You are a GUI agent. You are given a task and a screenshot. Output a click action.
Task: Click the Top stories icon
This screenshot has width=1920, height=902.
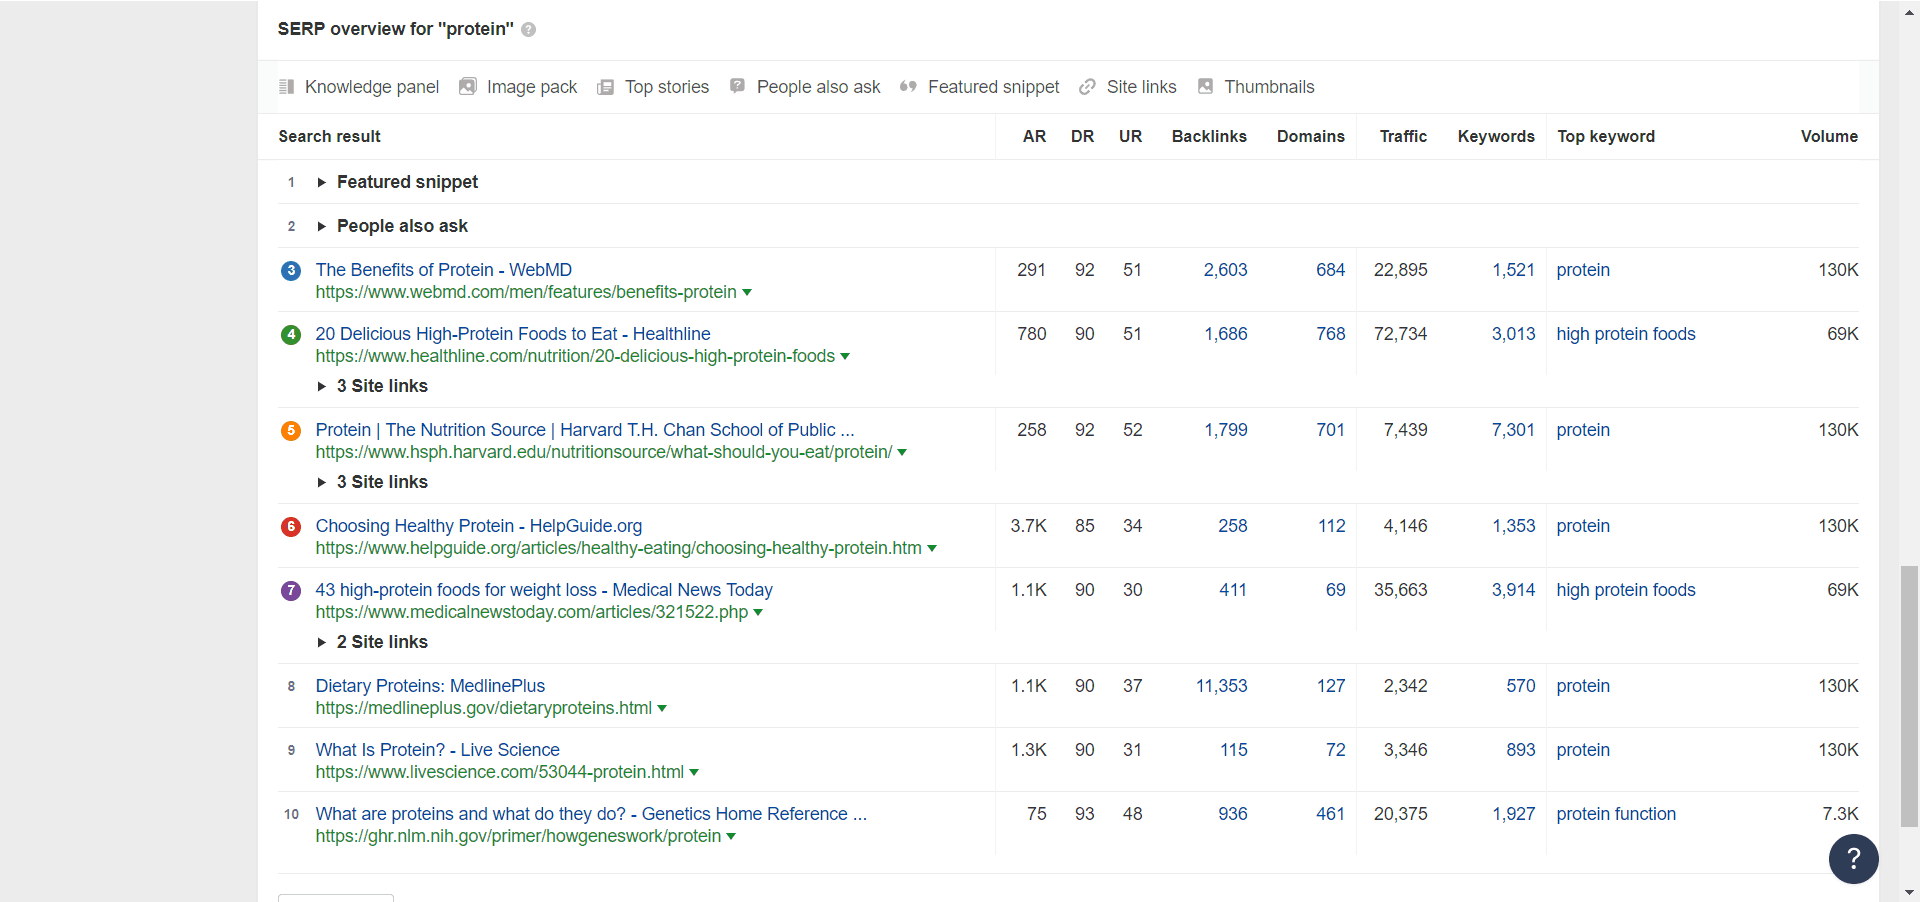tap(605, 87)
